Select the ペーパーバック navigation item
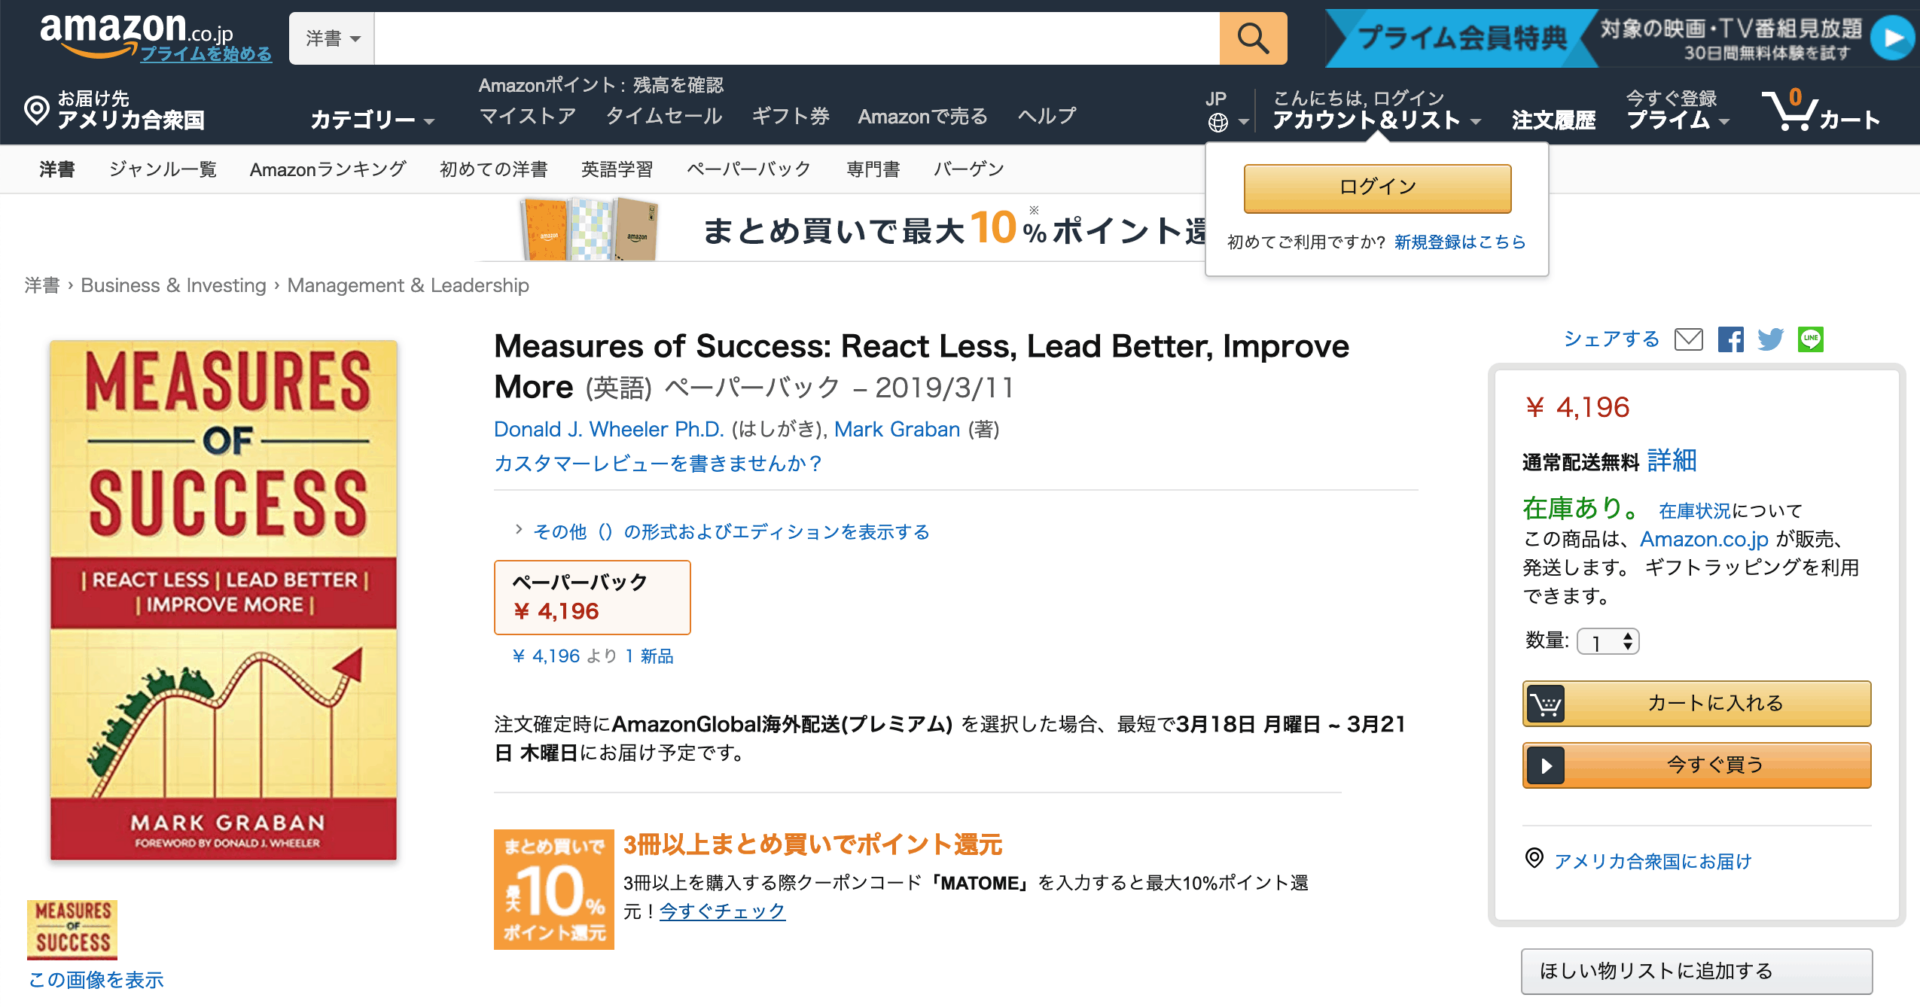 pyautogui.click(x=748, y=169)
